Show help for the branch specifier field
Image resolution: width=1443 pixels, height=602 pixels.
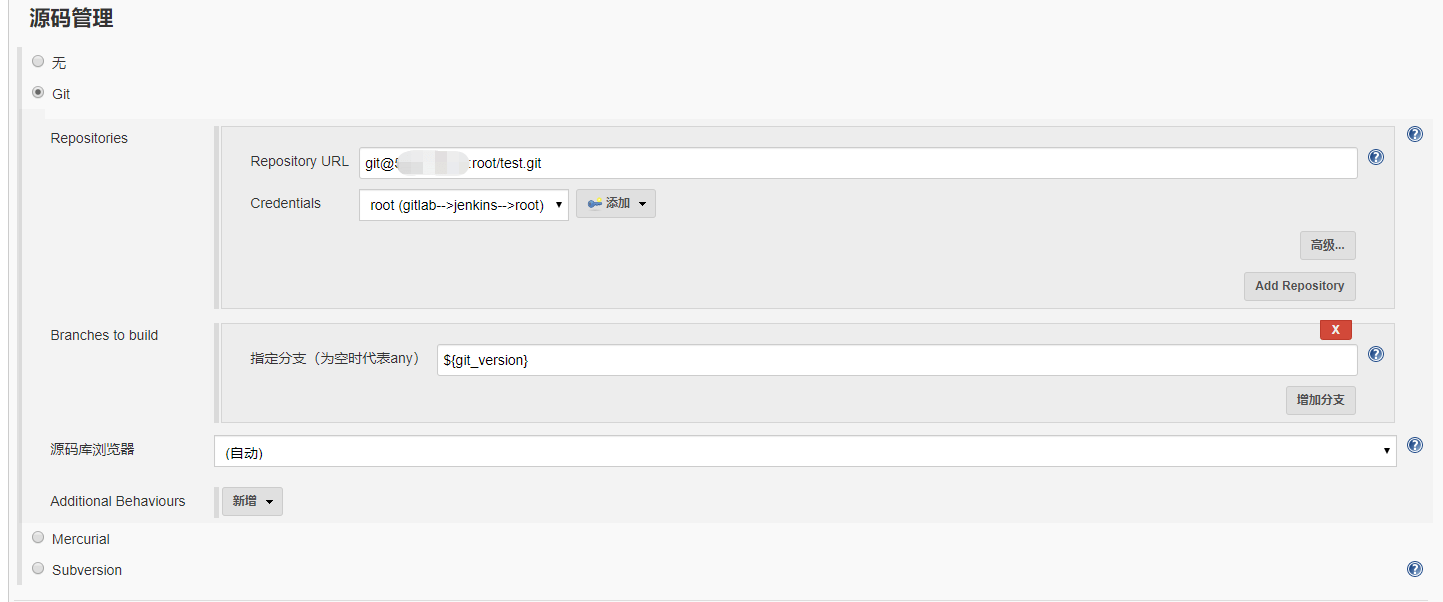coord(1375,354)
